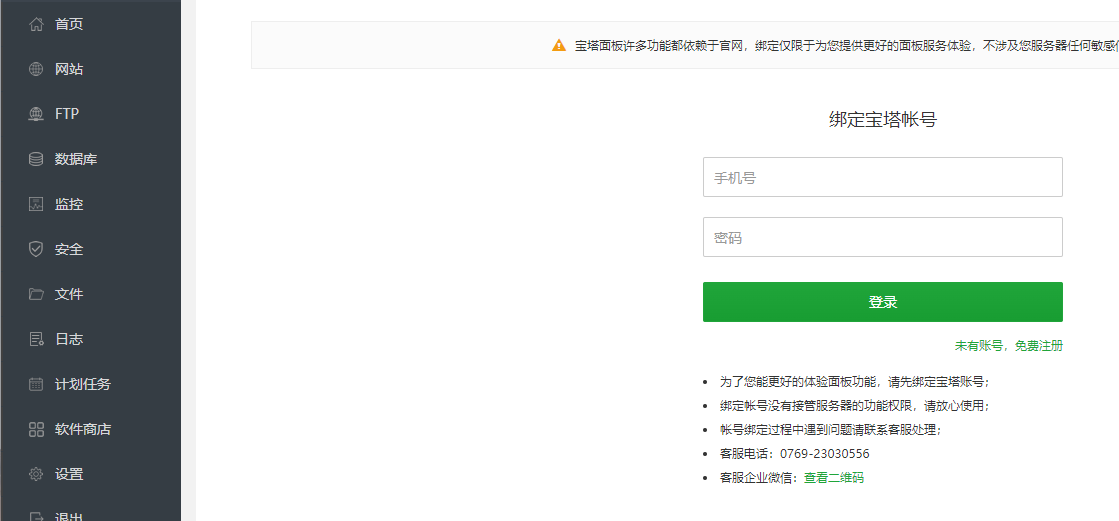Screen dimensions: 1119x521
Task: Click into the 密码 password field
Action: (x=882, y=237)
